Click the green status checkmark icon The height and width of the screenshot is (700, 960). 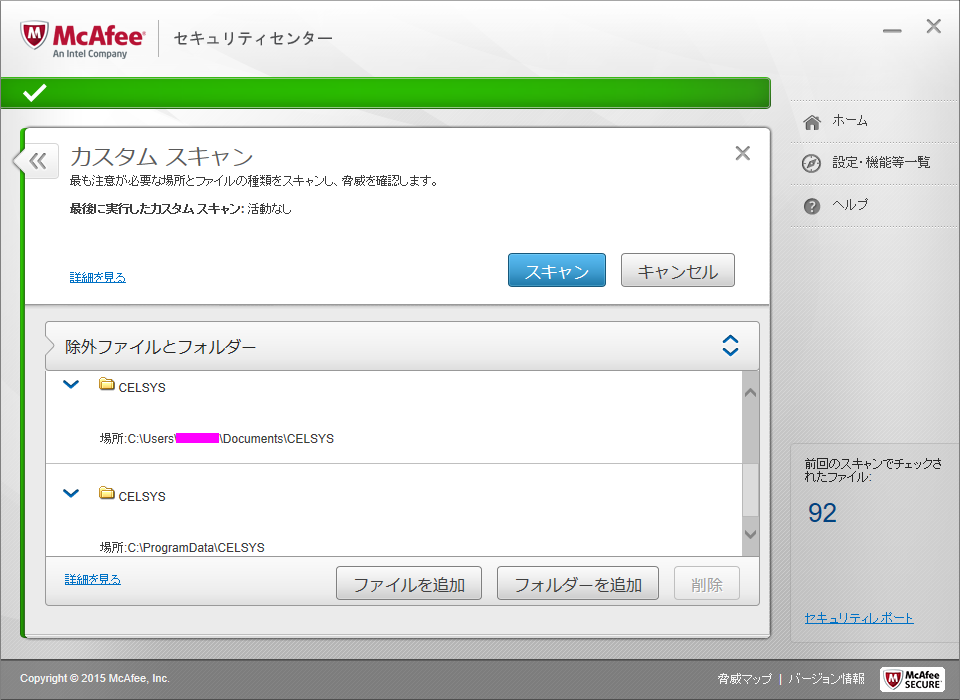tap(34, 93)
